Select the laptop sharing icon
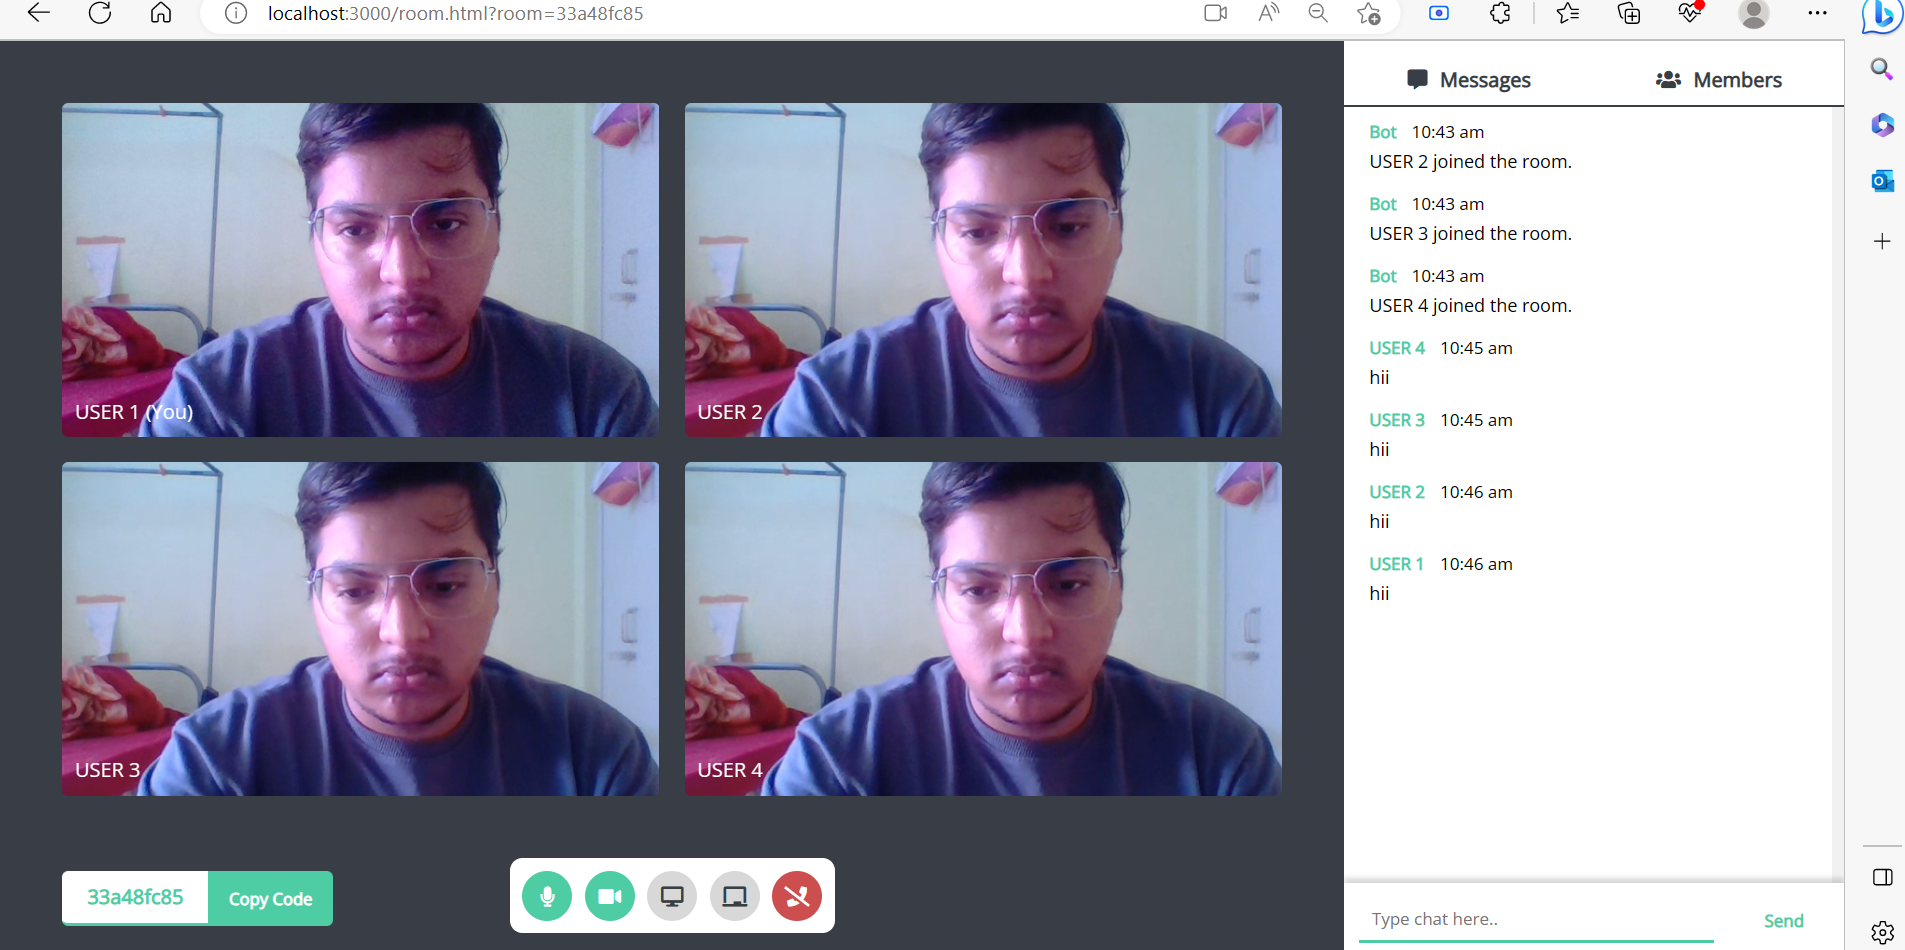Image resolution: width=1905 pixels, height=950 pixels. pyautogui.click(x=734, y=896)
